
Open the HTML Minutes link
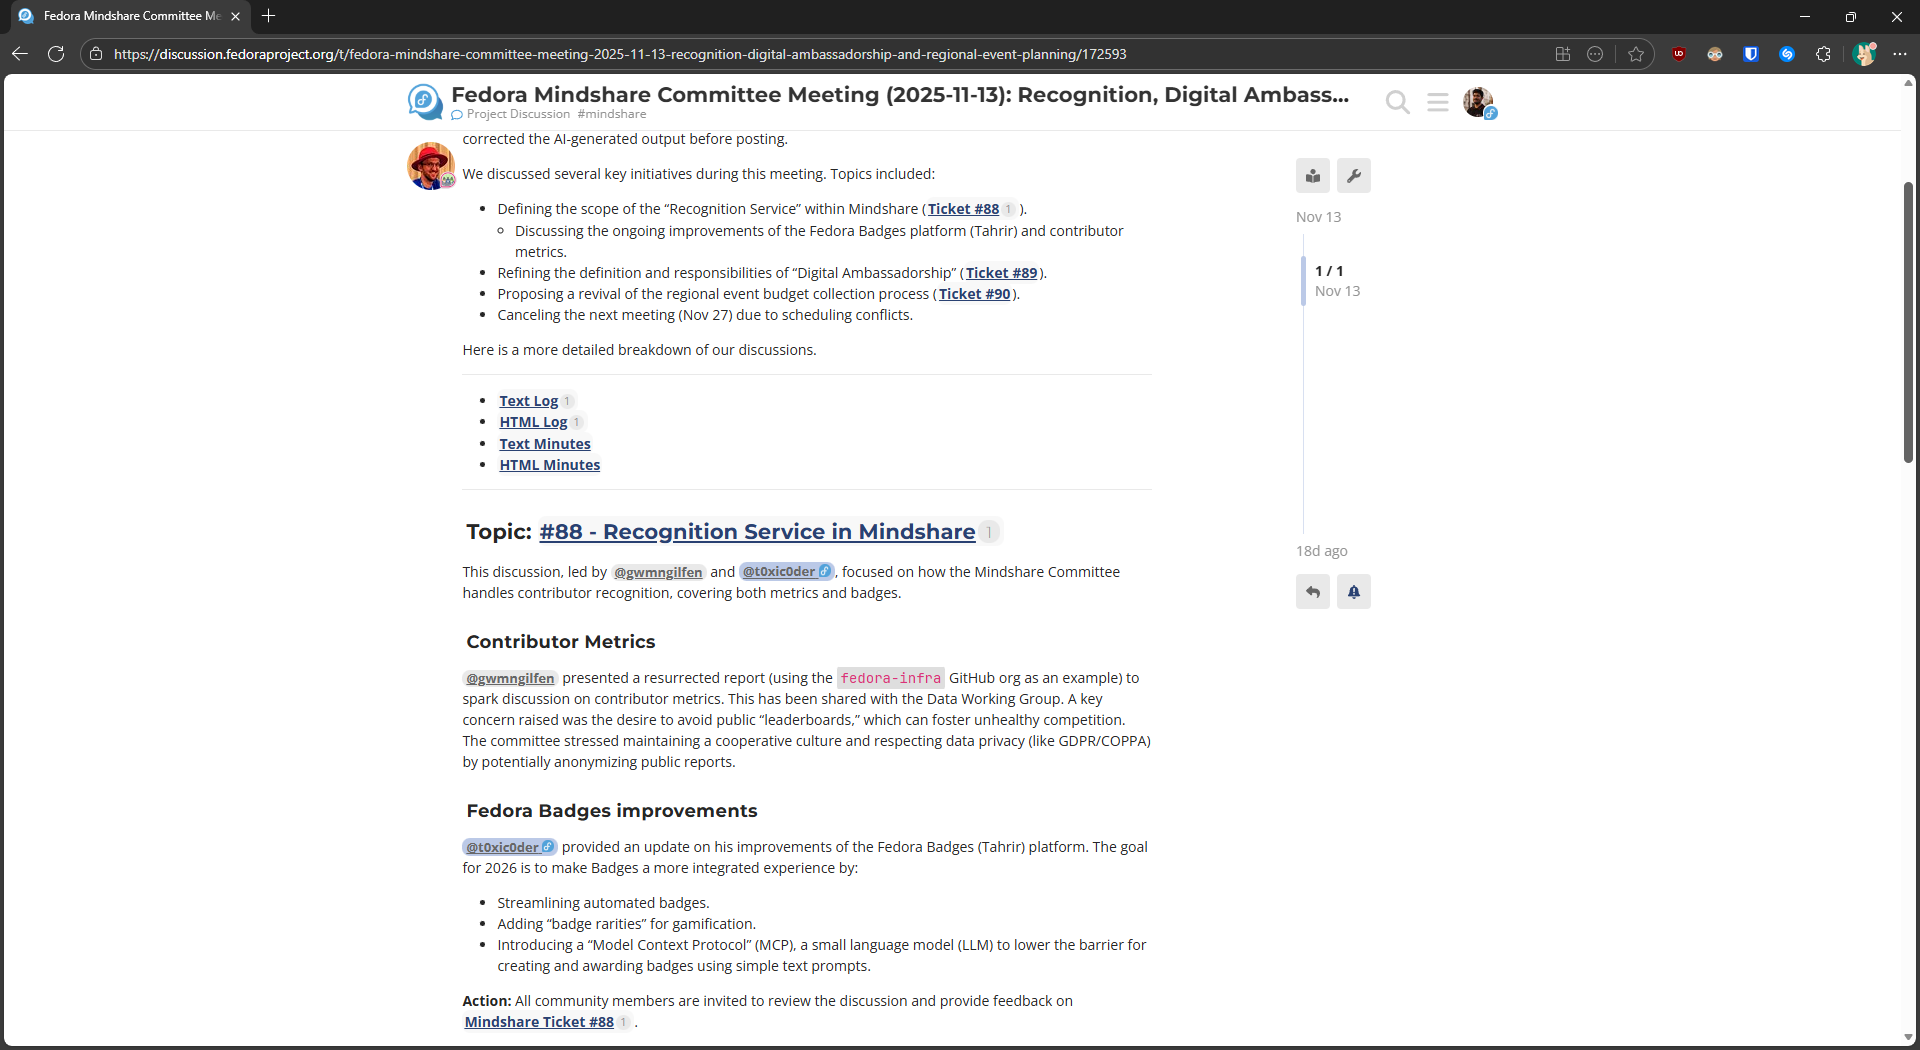click(549, 465)
